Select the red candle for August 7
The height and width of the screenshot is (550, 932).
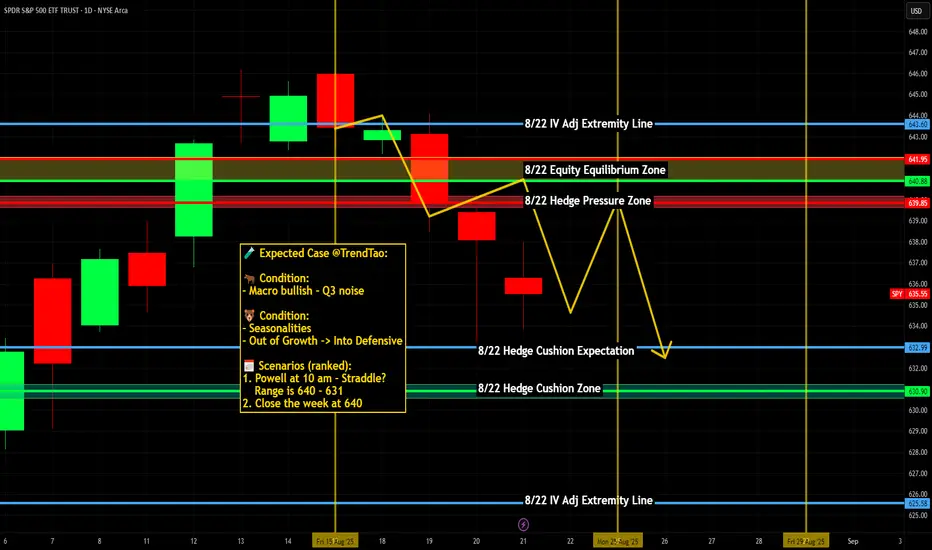tap(52, 320)
